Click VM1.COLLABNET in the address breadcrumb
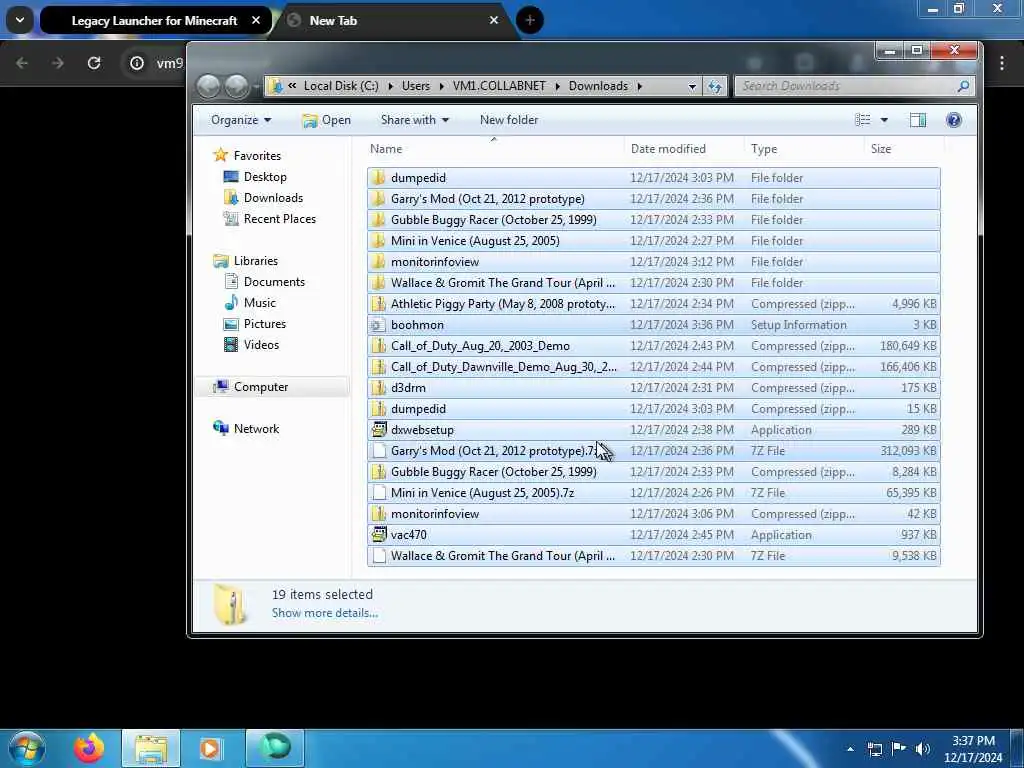The width and height of the screenshot is (1024, 768). pyautogui.click(x=499, y=86)
